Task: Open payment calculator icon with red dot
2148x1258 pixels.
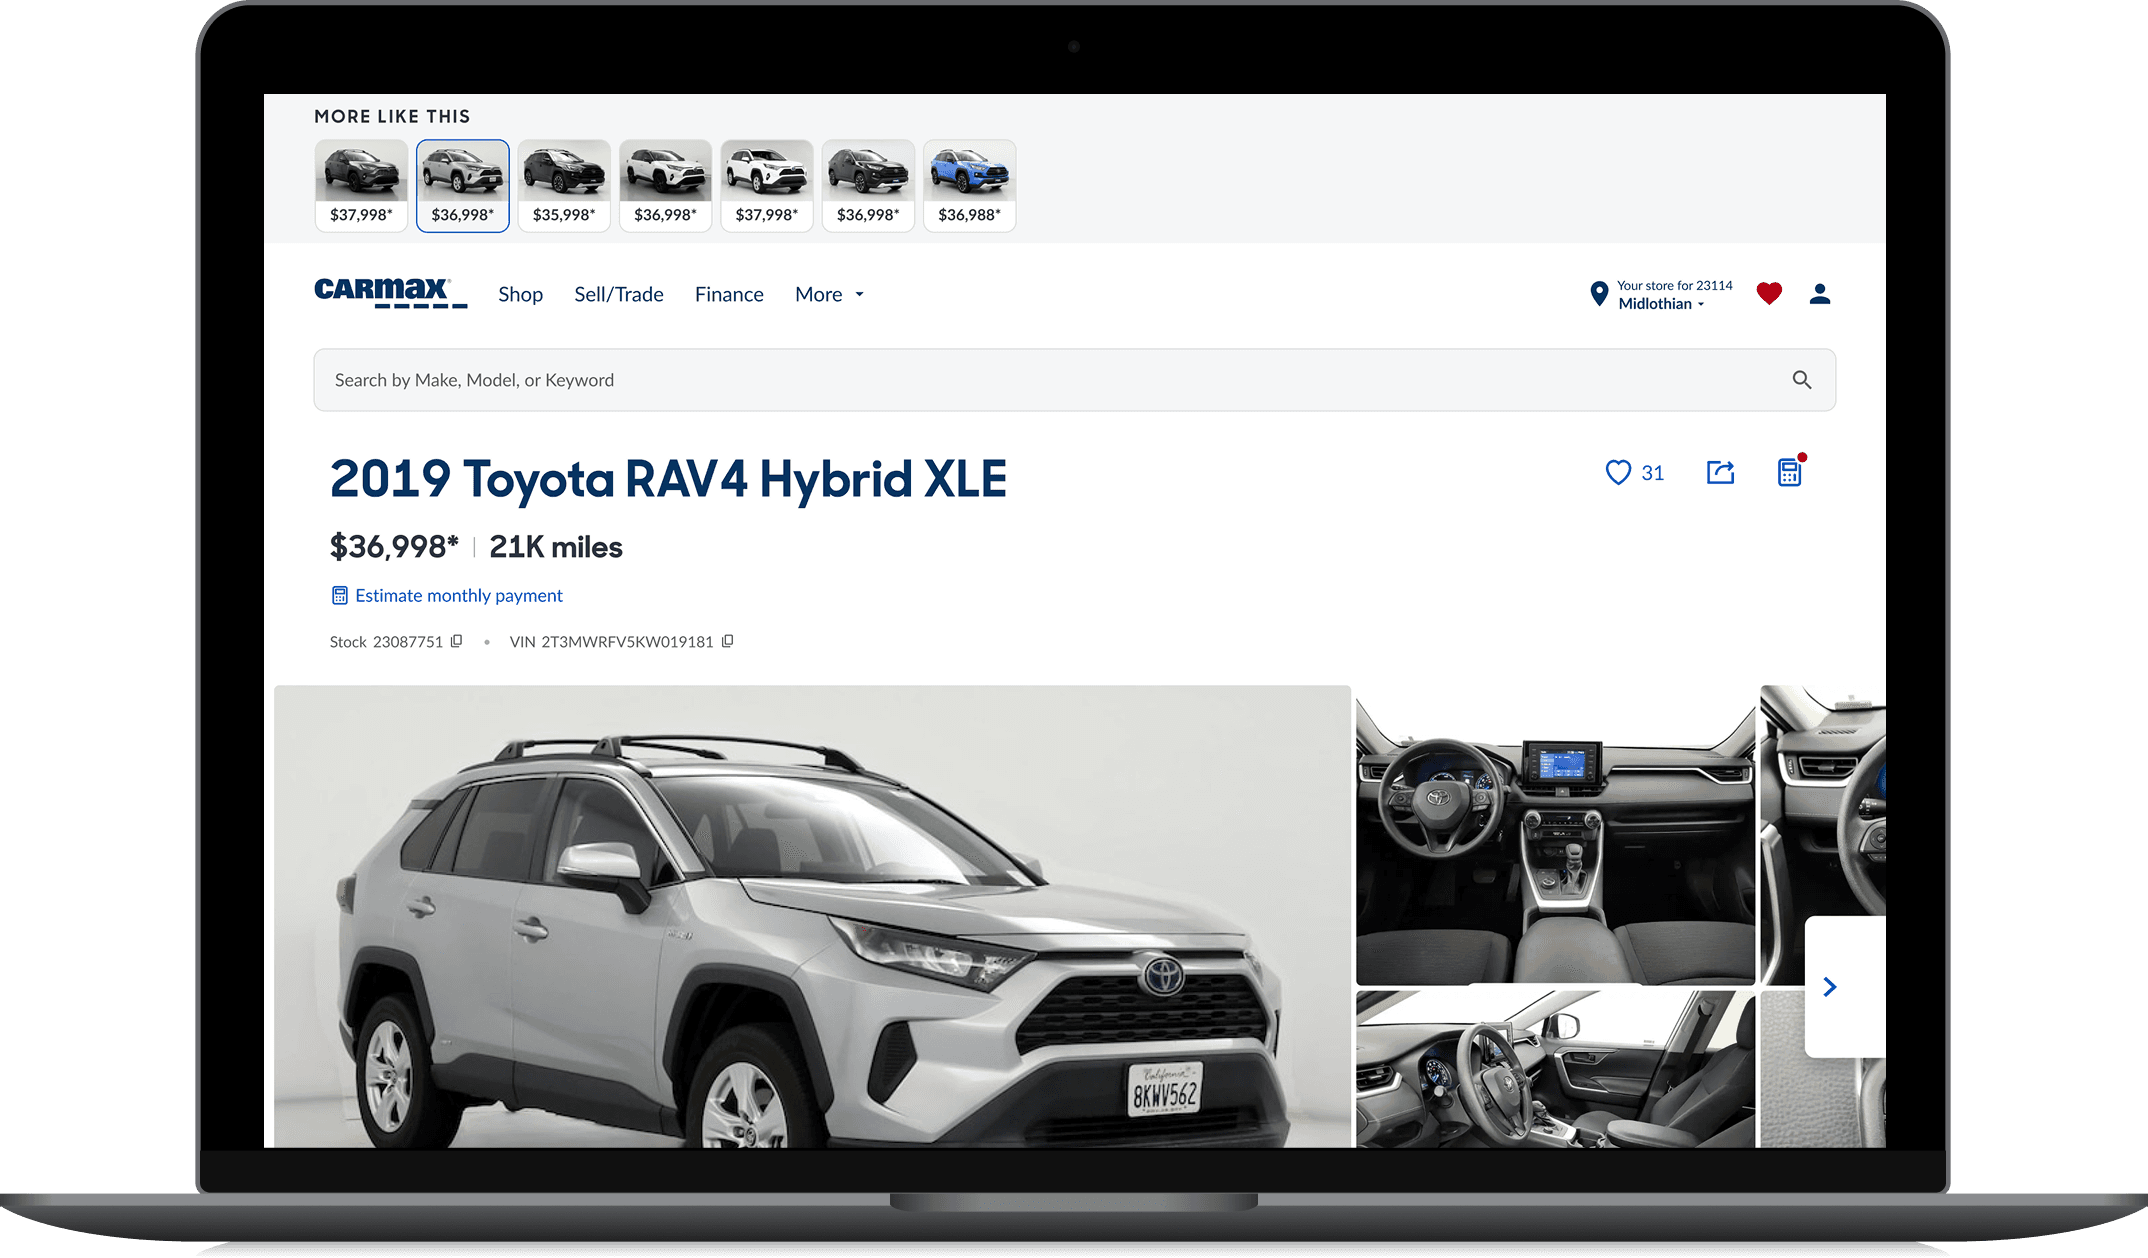Action: 1790,471
